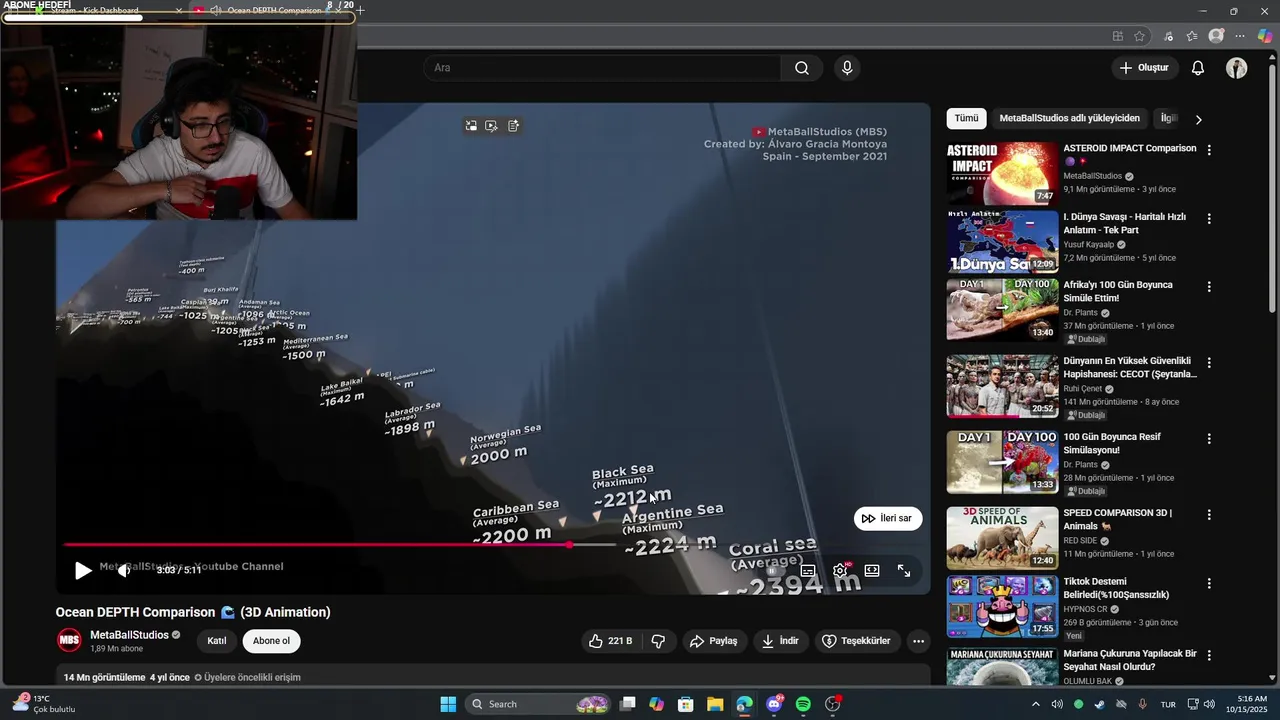Open options for 100 Gün Resif video
The height and width of the screenshot is (720, 1280).
pos(1209,438)
